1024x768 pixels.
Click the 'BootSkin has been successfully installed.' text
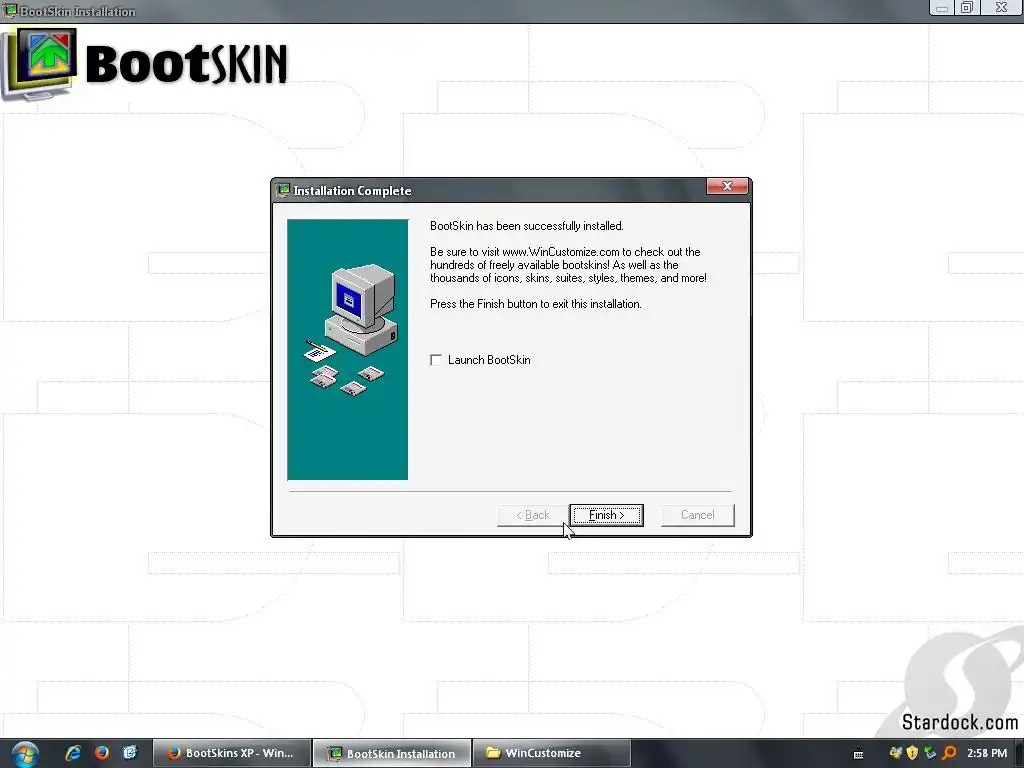[x=526, y=226]
